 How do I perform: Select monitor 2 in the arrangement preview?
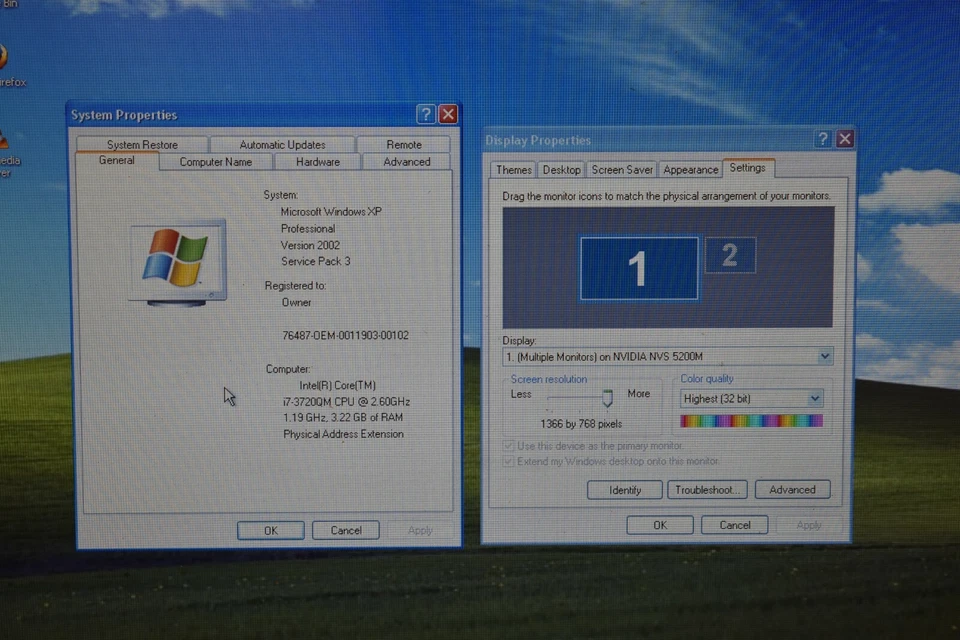point(730,255)
